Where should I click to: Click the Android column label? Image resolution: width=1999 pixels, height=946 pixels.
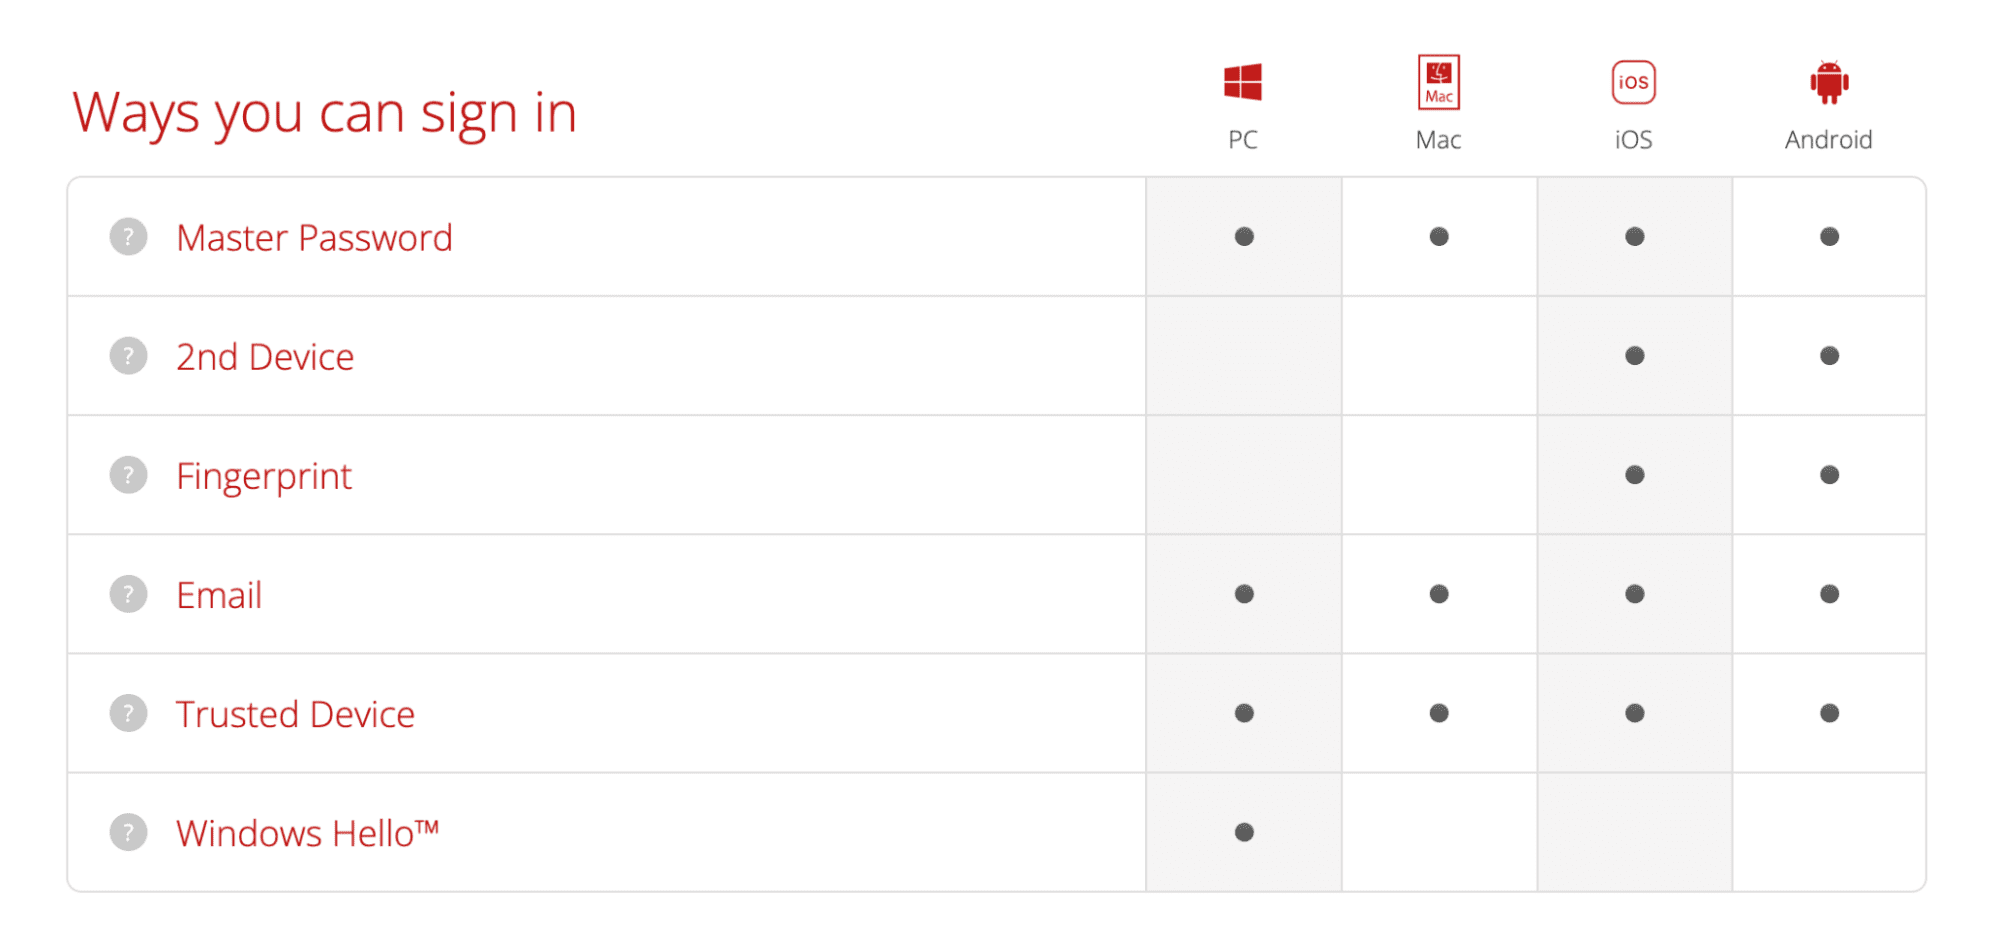(1829, 140)
